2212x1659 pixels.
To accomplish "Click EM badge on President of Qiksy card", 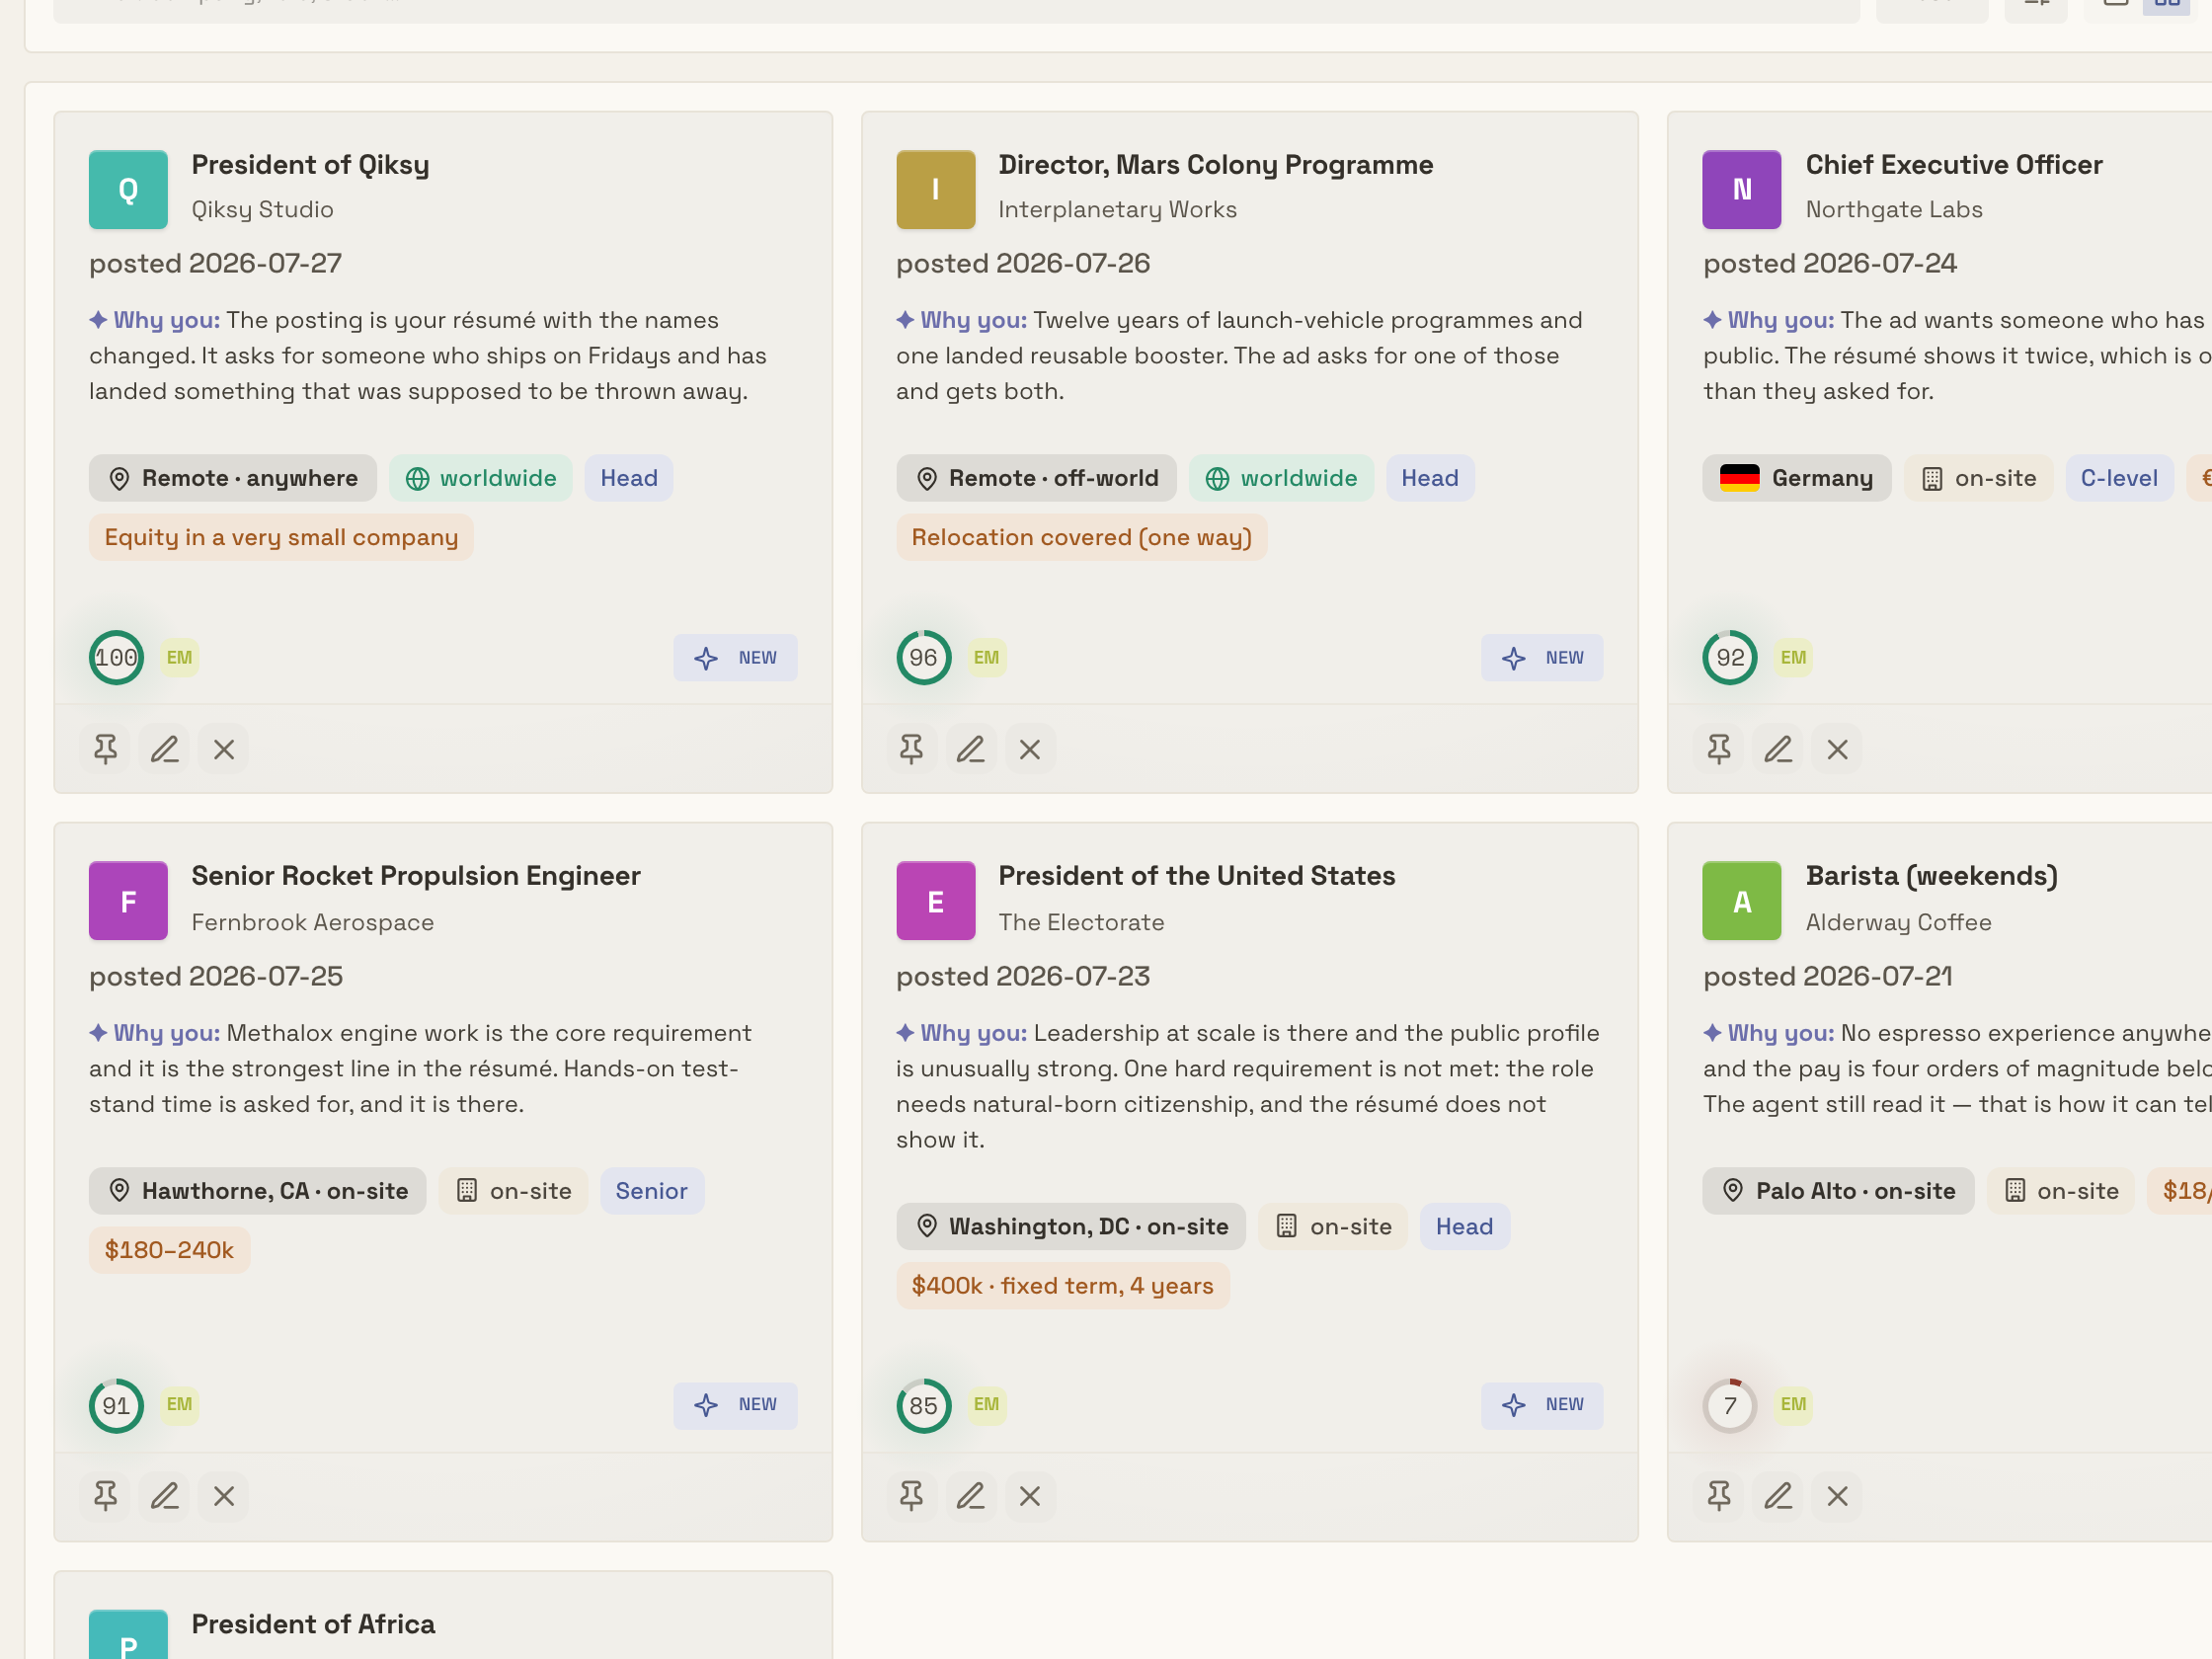I will [179, 658].
